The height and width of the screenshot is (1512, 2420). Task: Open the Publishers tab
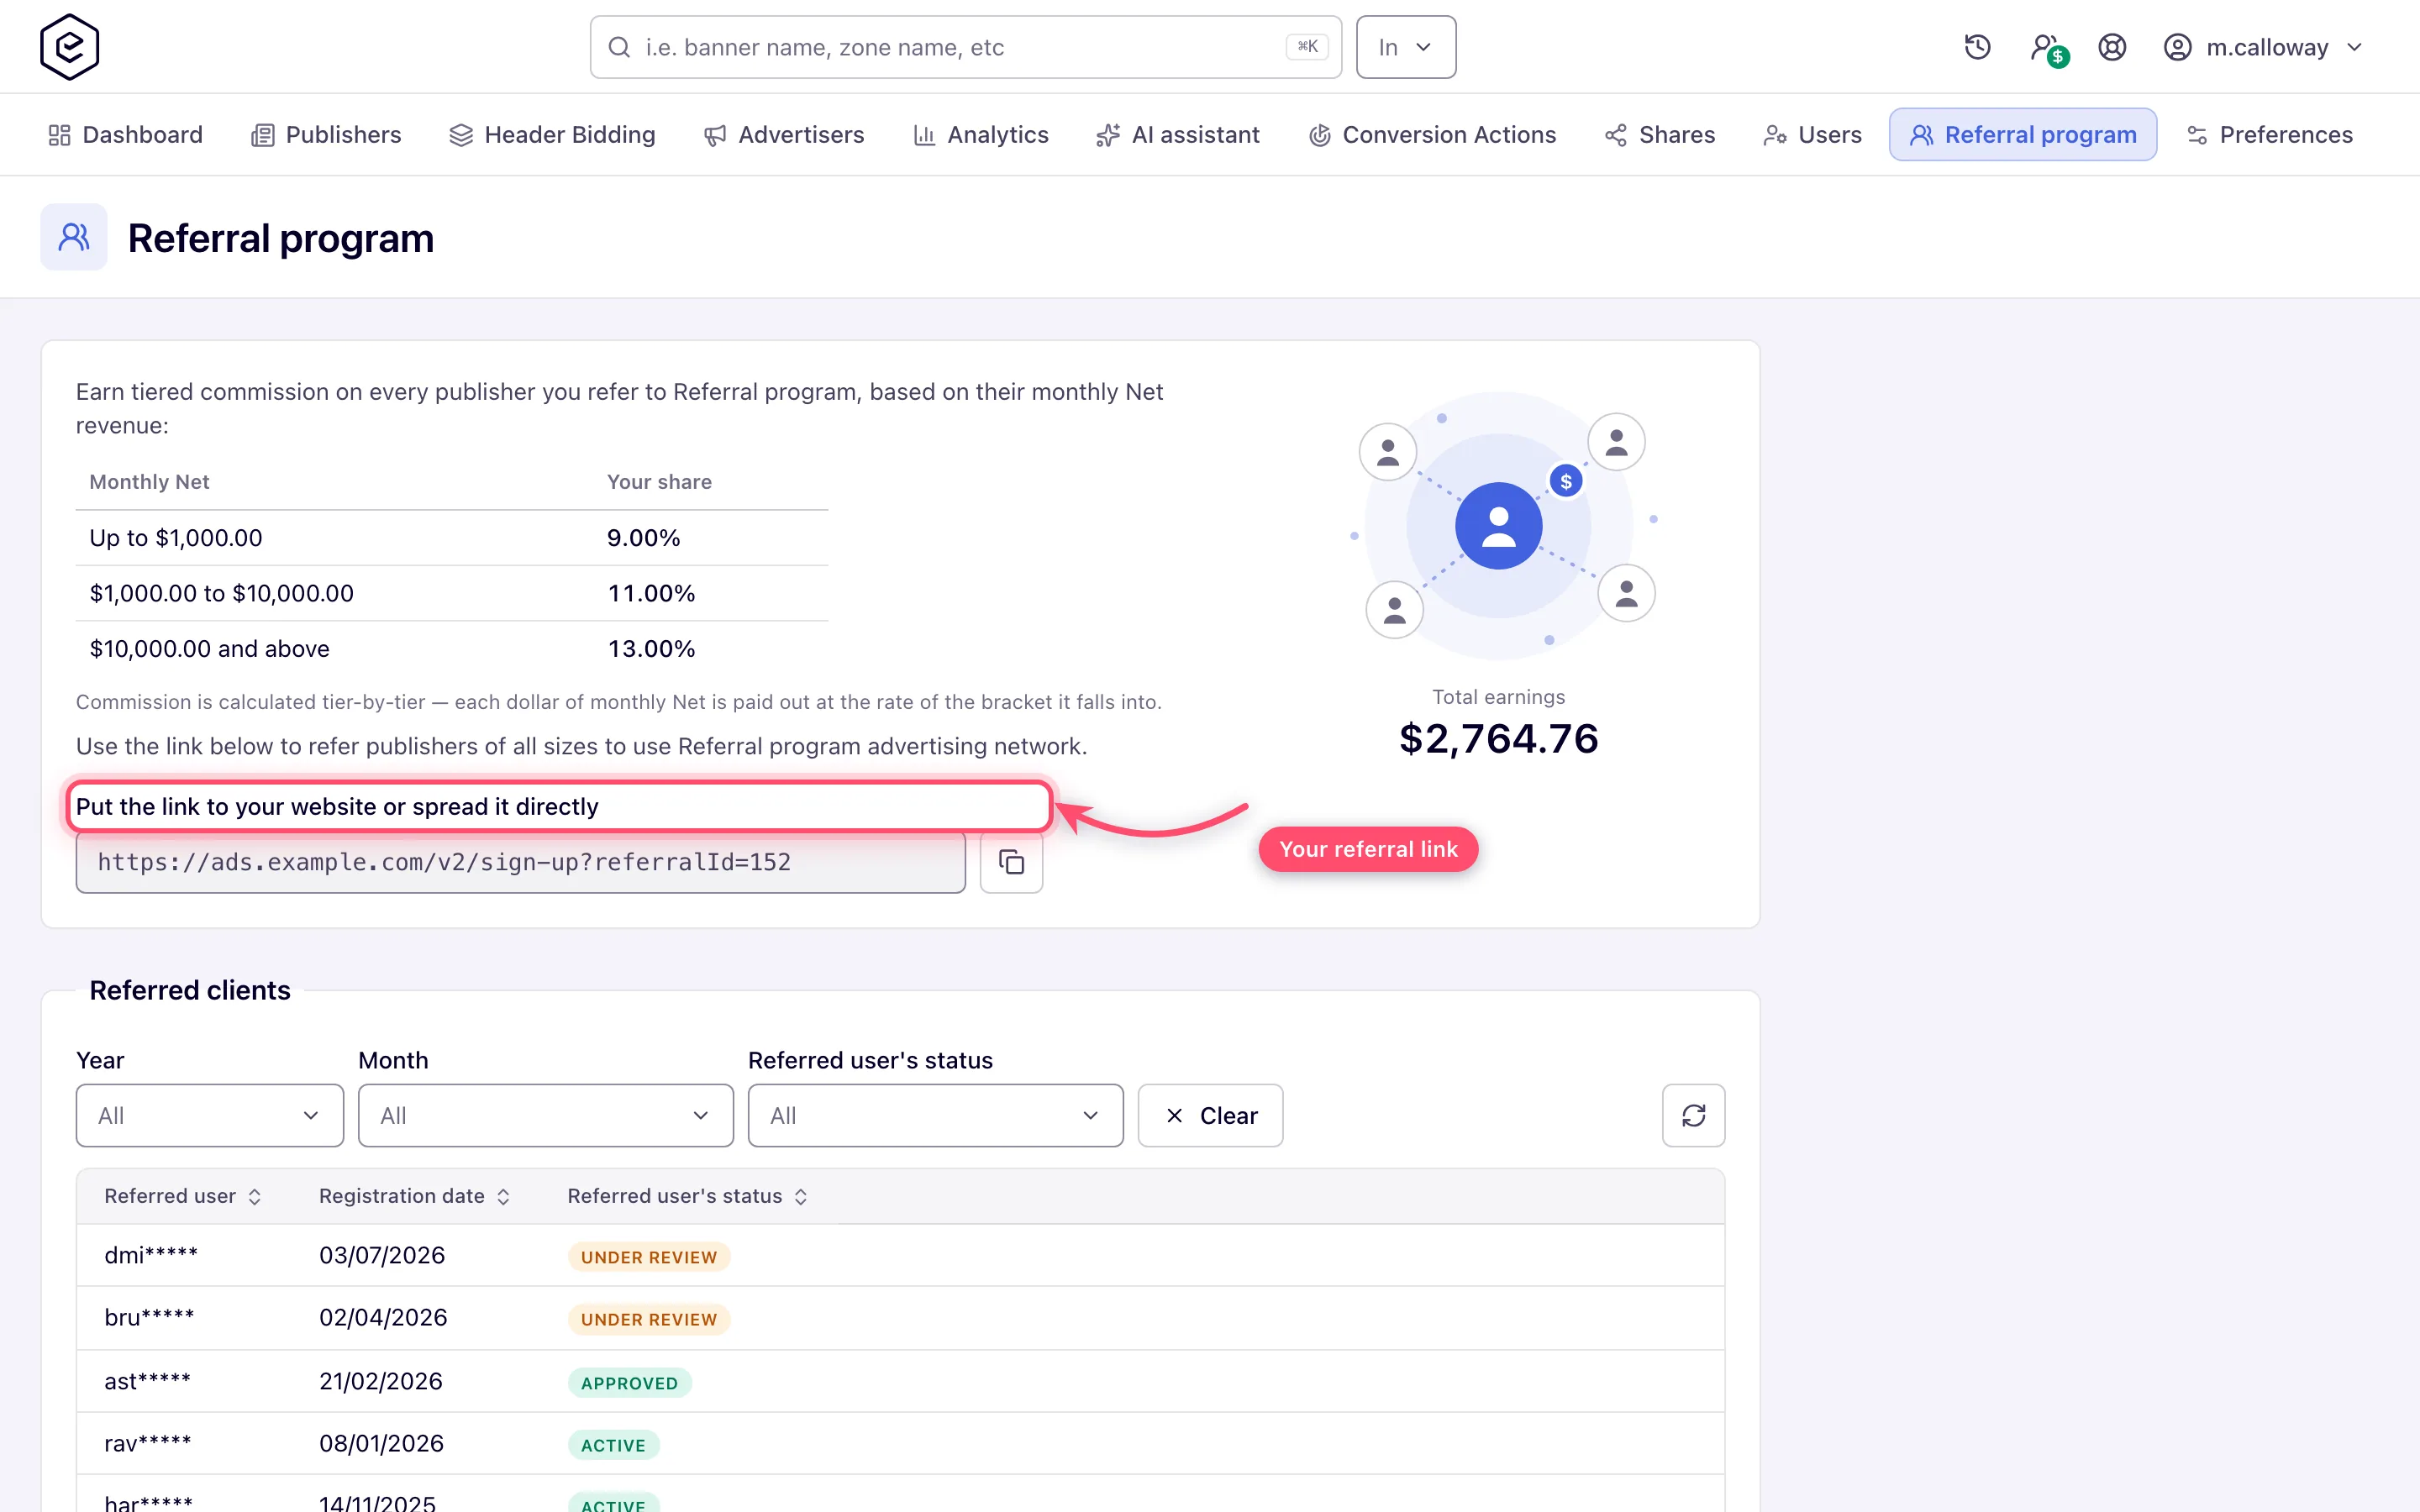click(x=326, y=134)
